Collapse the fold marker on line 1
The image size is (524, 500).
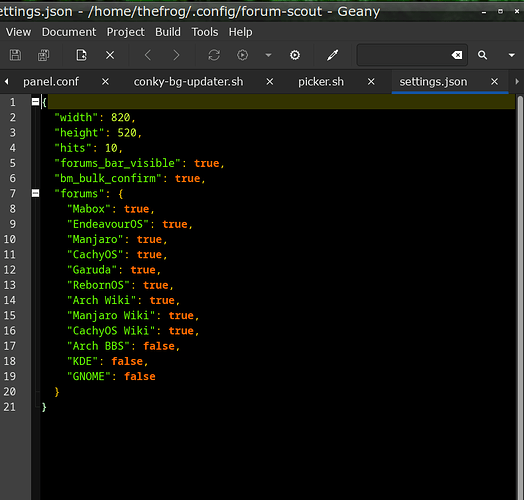tap(35, 102)
